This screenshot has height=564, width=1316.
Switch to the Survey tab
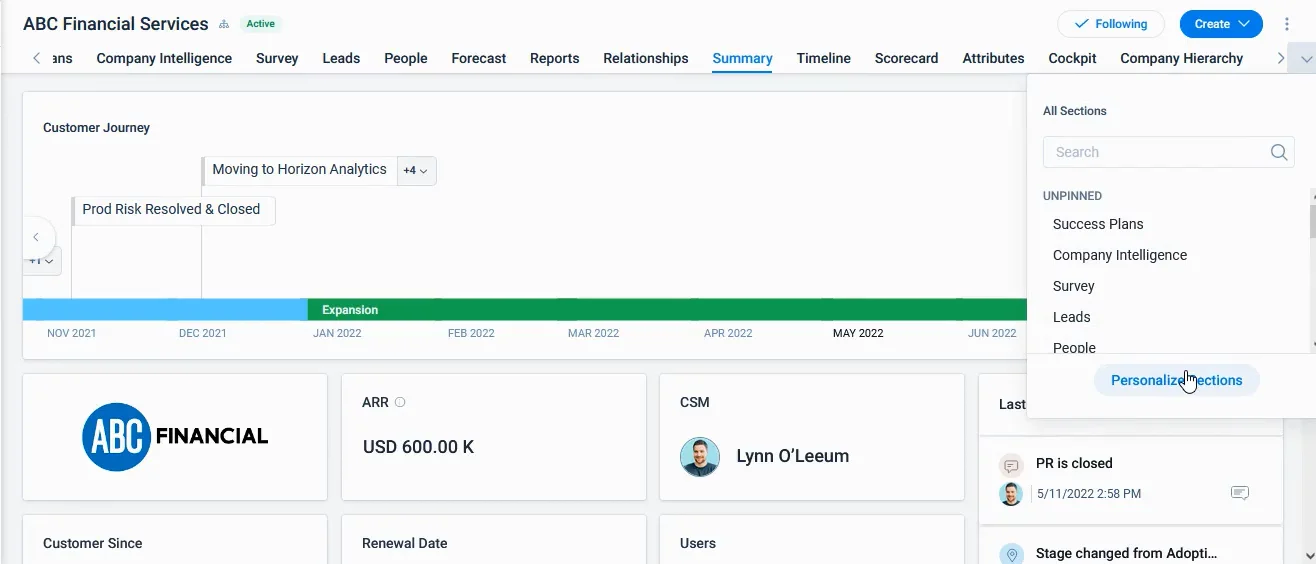coord(277,58)
